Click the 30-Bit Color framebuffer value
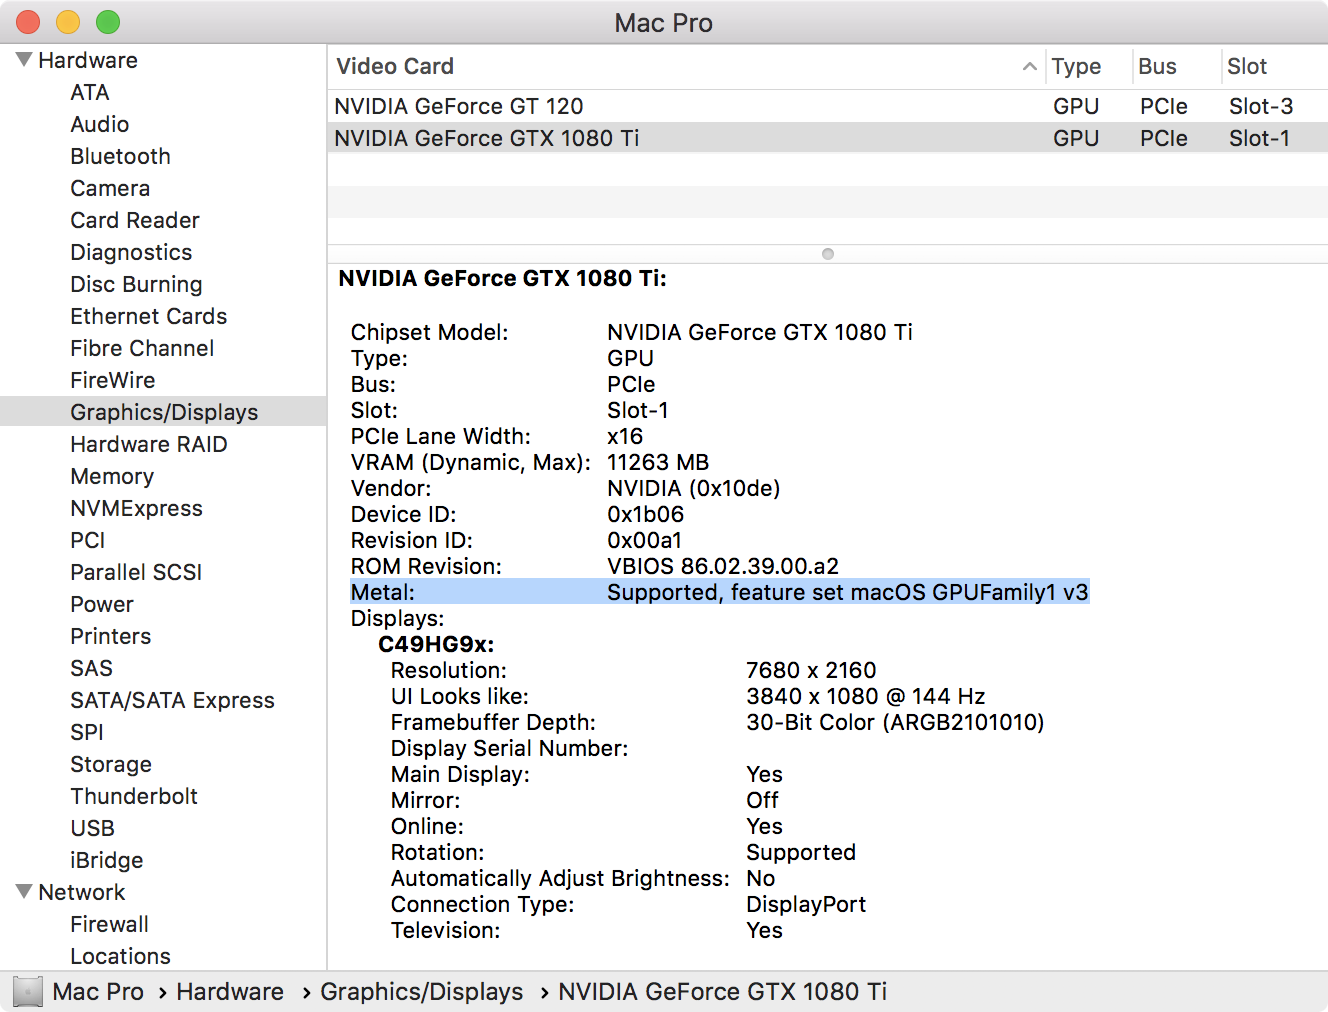Screen dimensions: 1328x1012 [x=895, y=722]
